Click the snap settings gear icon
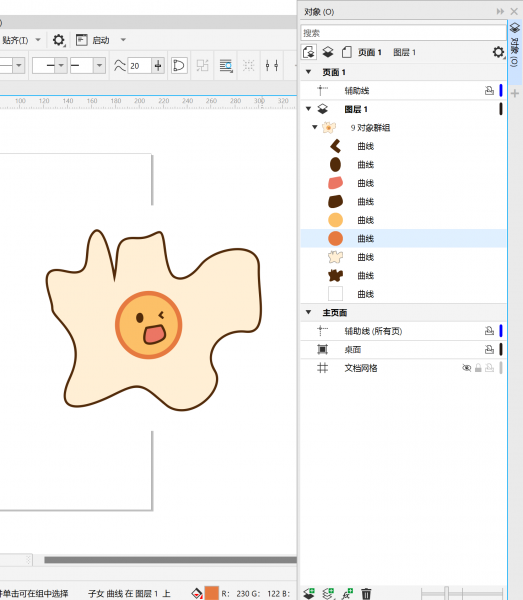 point(59,40)
